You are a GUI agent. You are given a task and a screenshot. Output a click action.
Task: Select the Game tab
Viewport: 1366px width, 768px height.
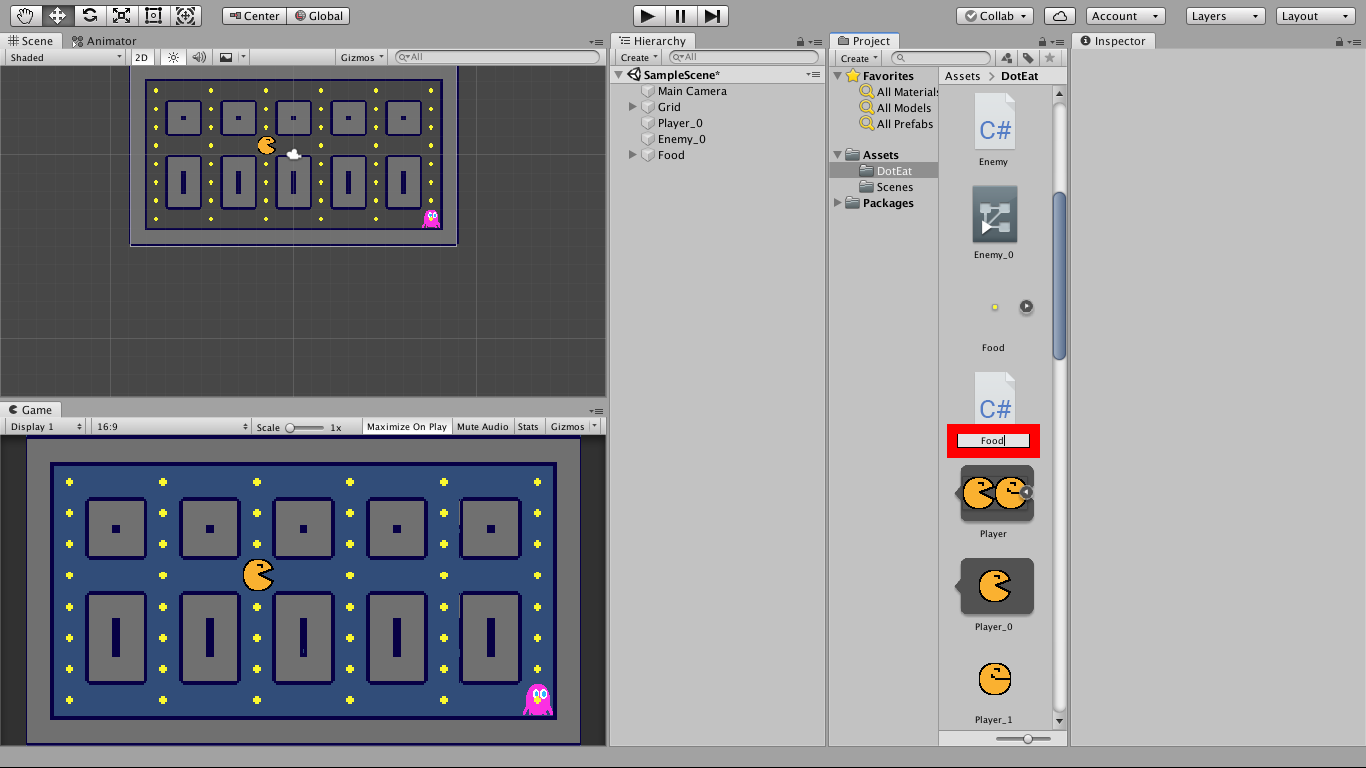31,410
